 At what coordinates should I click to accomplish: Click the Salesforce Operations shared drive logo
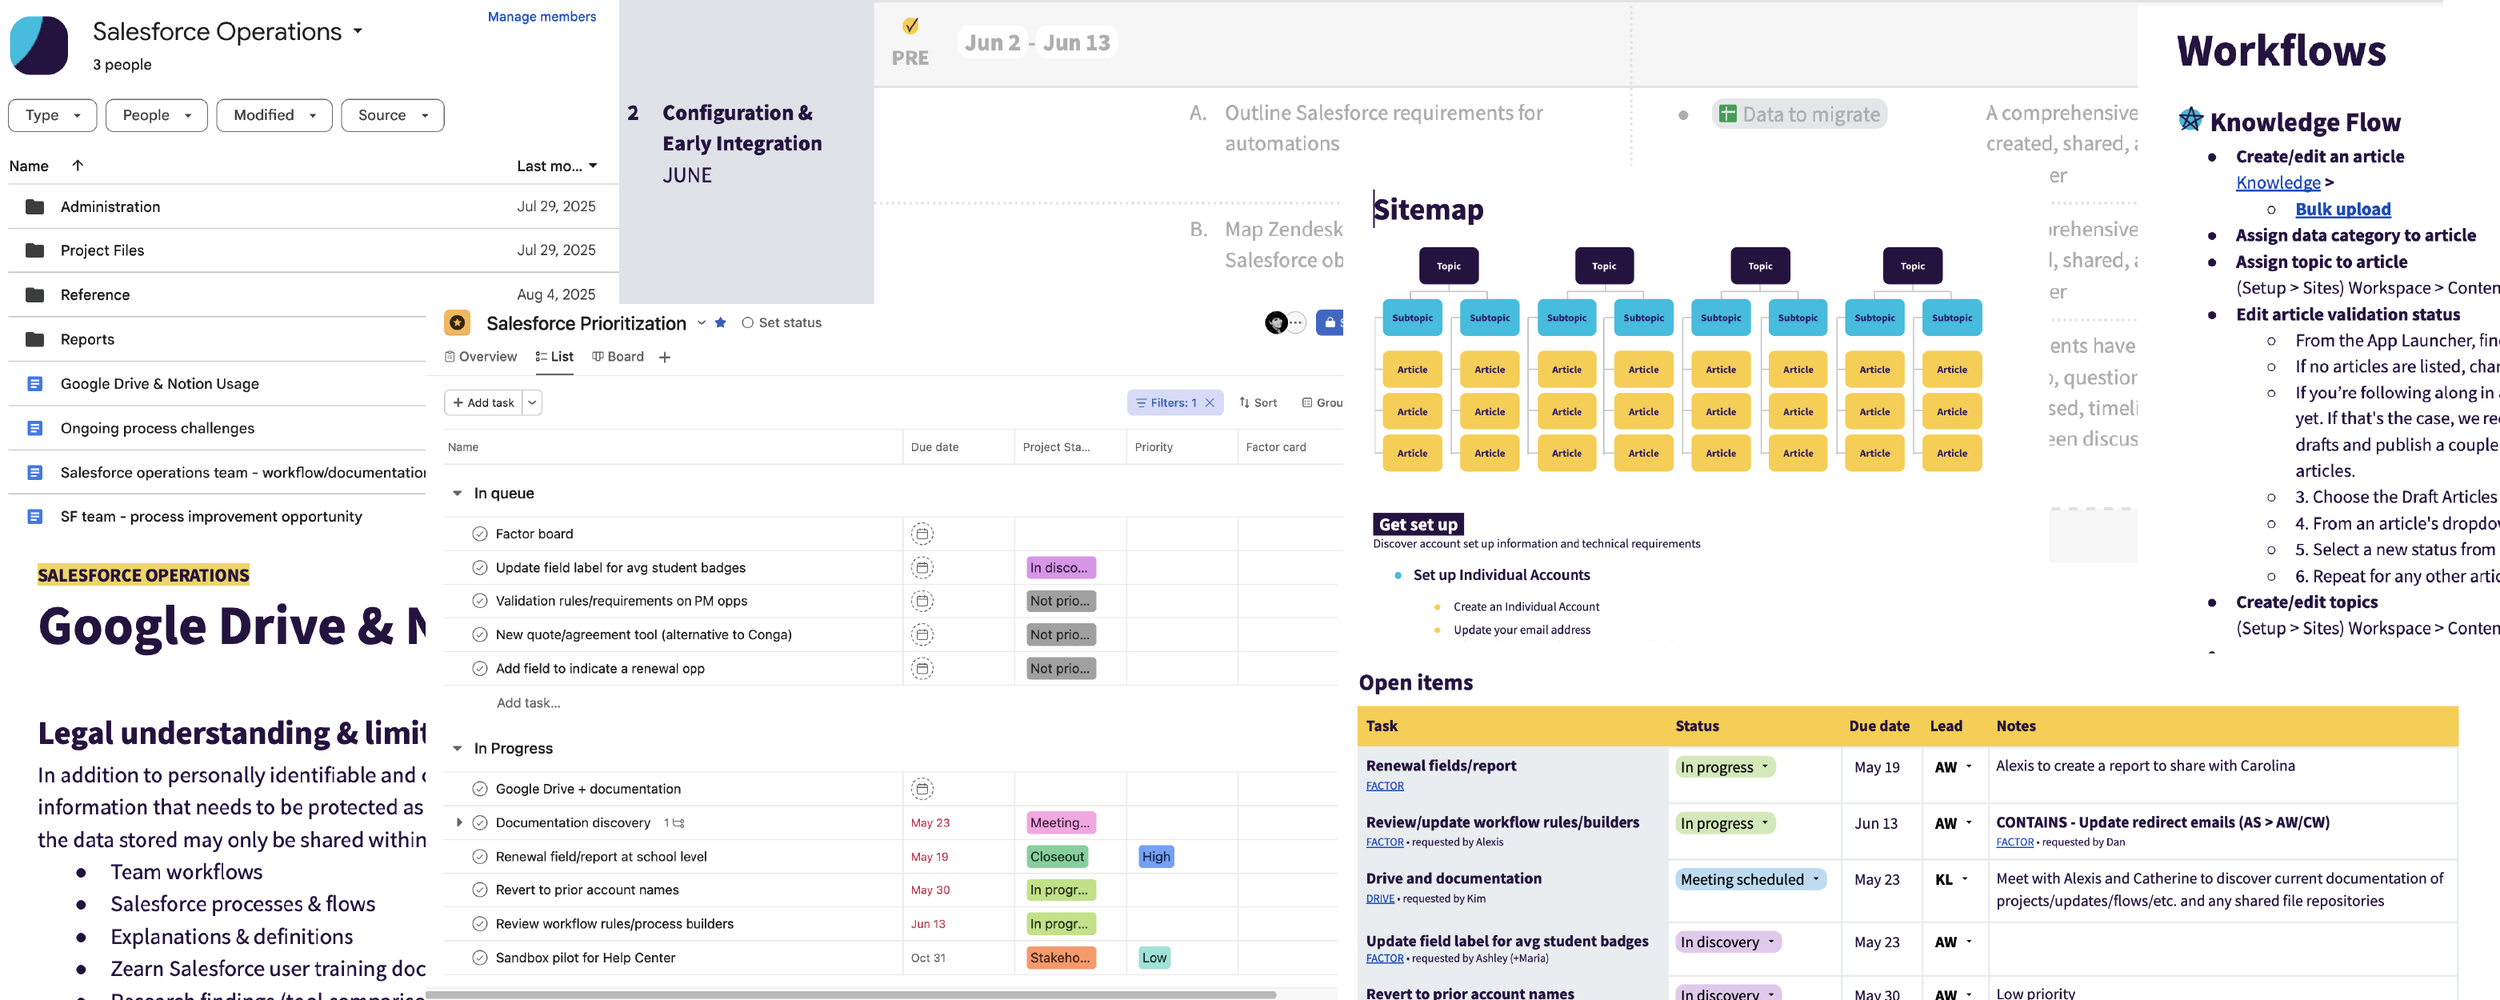[x=39, y=45]
